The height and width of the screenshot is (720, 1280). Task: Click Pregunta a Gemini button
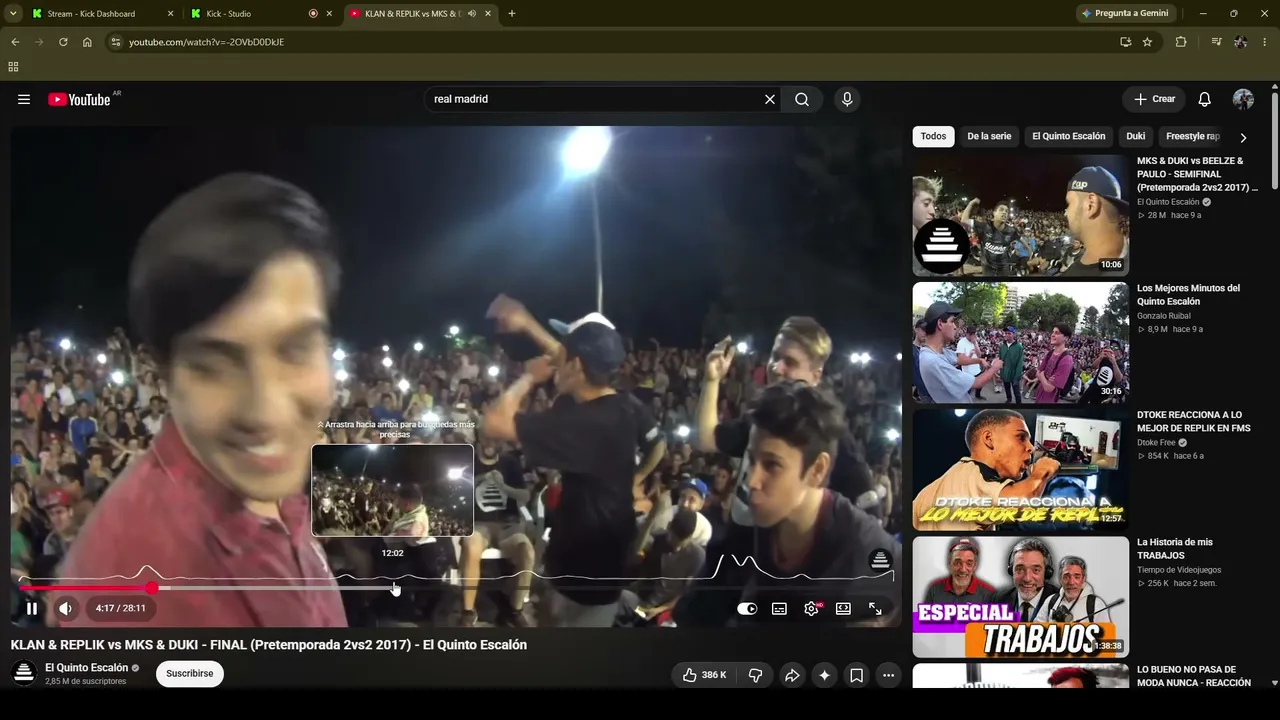pos(1124,14)
